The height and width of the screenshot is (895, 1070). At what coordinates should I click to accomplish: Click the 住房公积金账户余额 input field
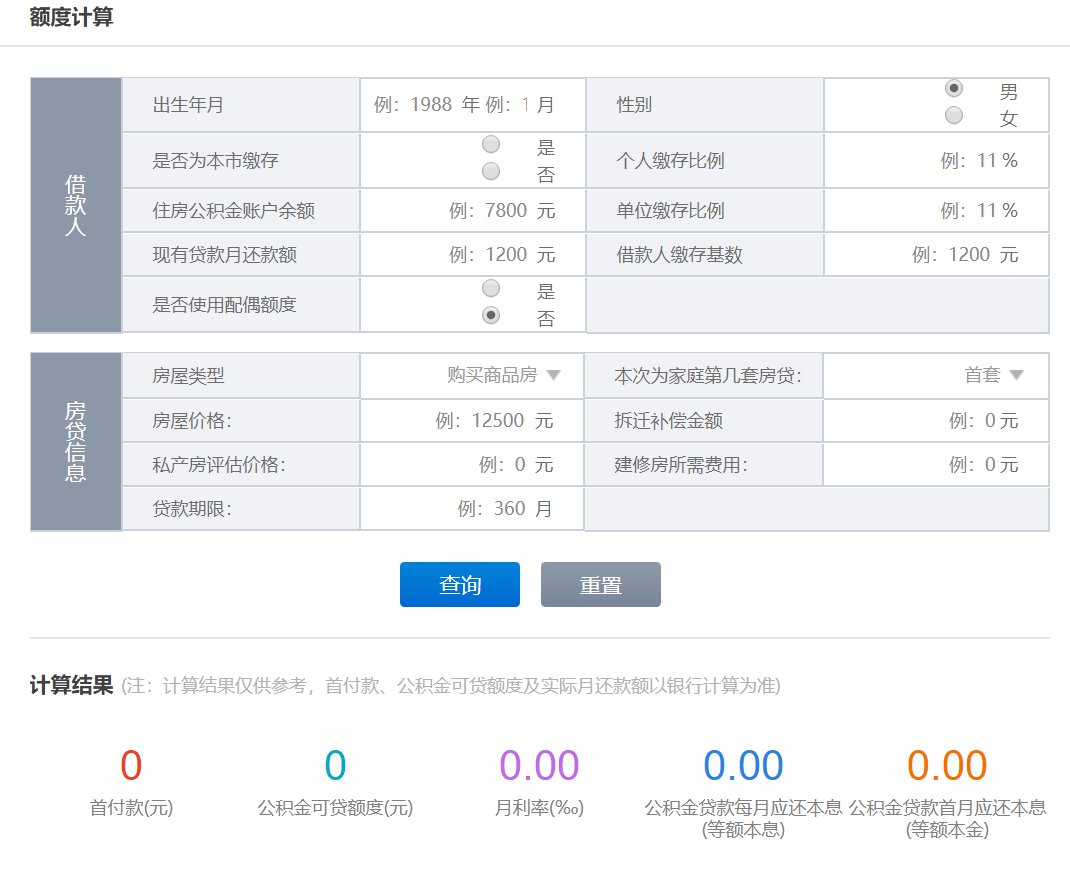[x=489, y=211]
